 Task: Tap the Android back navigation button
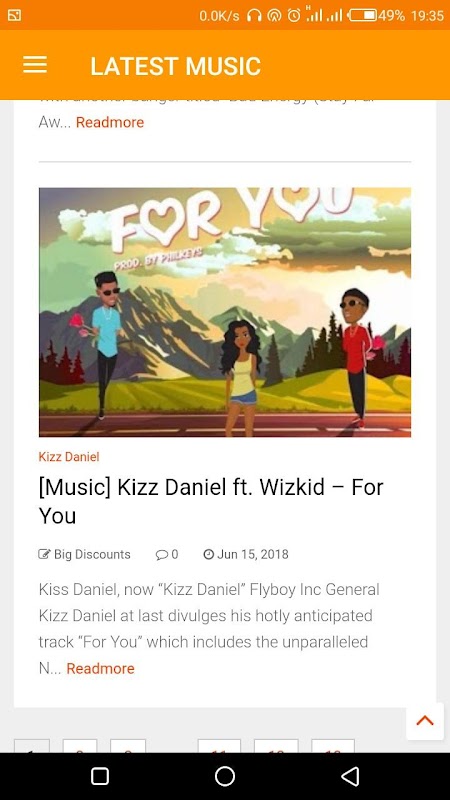tap(350, 776)
